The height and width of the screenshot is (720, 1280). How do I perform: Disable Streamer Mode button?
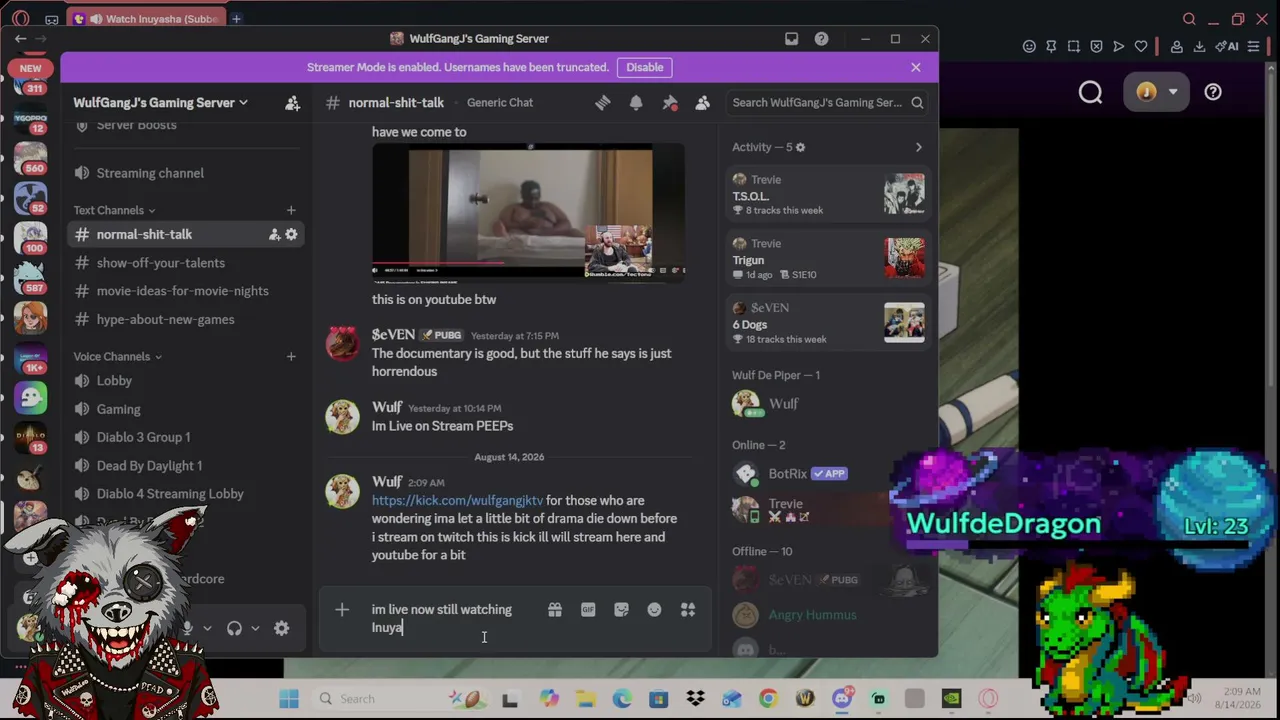point(645,67)
